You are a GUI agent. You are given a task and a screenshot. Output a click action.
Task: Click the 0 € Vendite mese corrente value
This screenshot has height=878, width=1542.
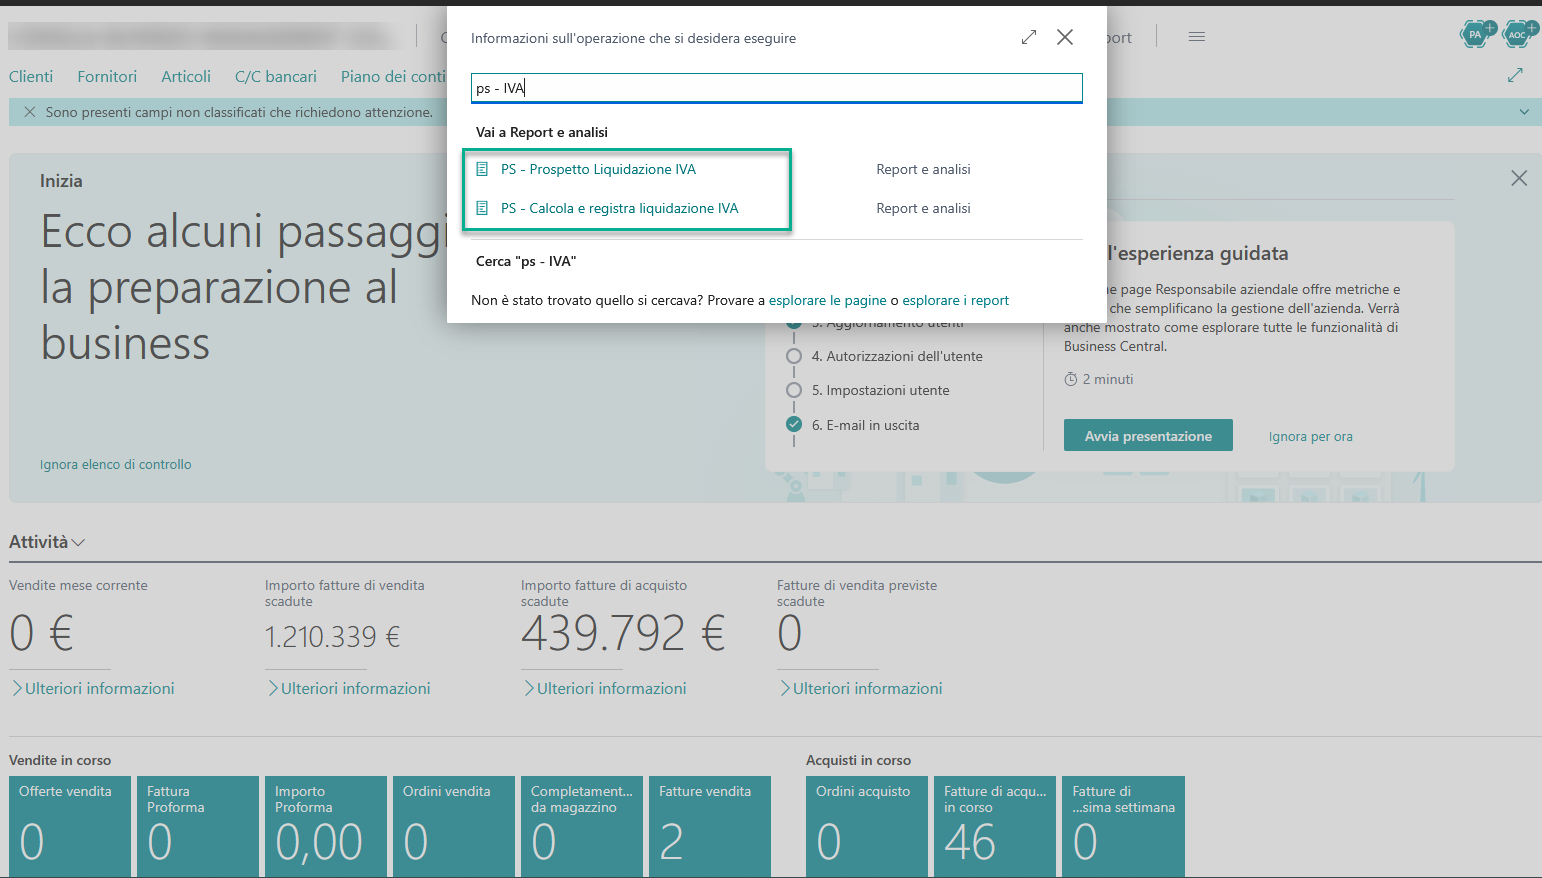(42, 633)
